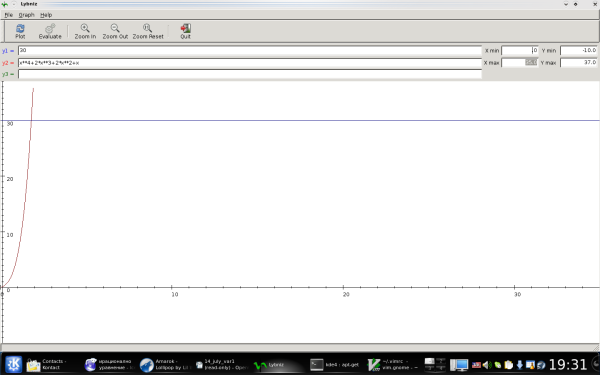Switch to the vimrc vim.gnome task
This screenshot has width=600, height=375.
pyautogui.click(x=393, y=364)
